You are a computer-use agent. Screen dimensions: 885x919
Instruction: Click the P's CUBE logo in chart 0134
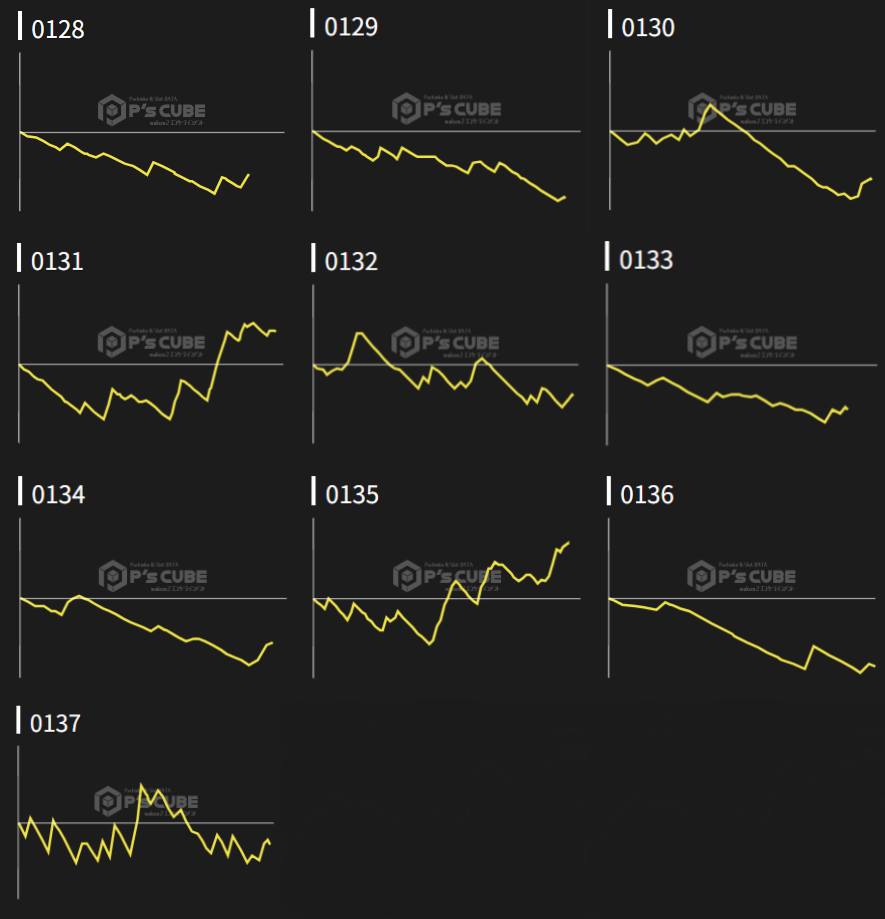click(x=153, y=576)
